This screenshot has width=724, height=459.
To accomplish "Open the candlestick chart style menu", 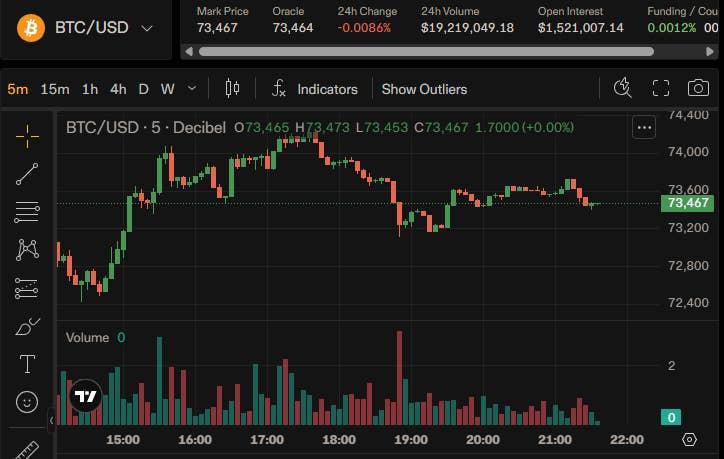I will point(232,88).
